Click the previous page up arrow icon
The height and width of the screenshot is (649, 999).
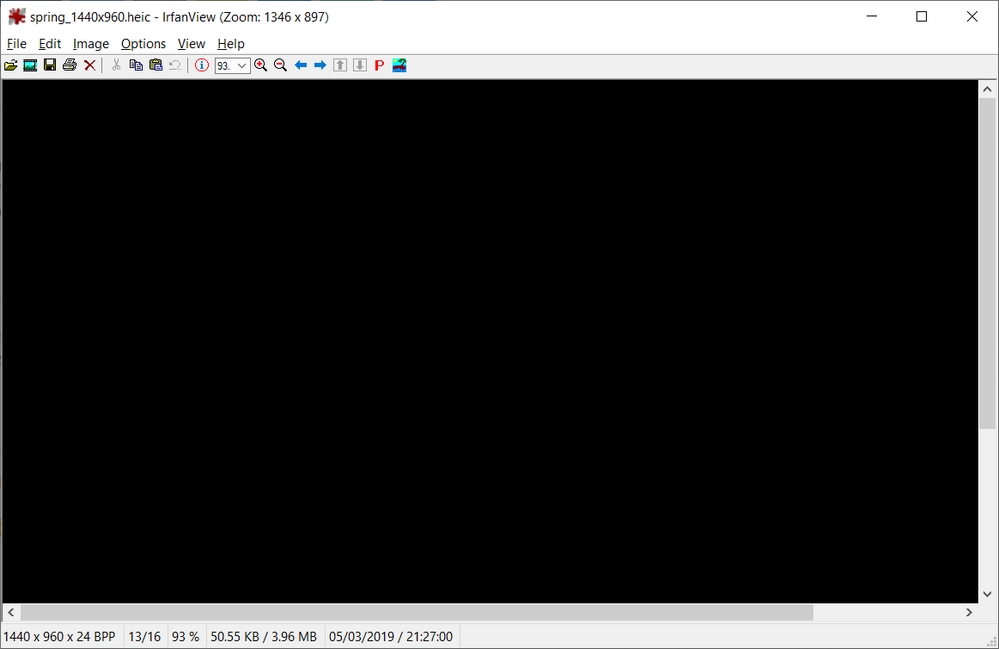340,65
